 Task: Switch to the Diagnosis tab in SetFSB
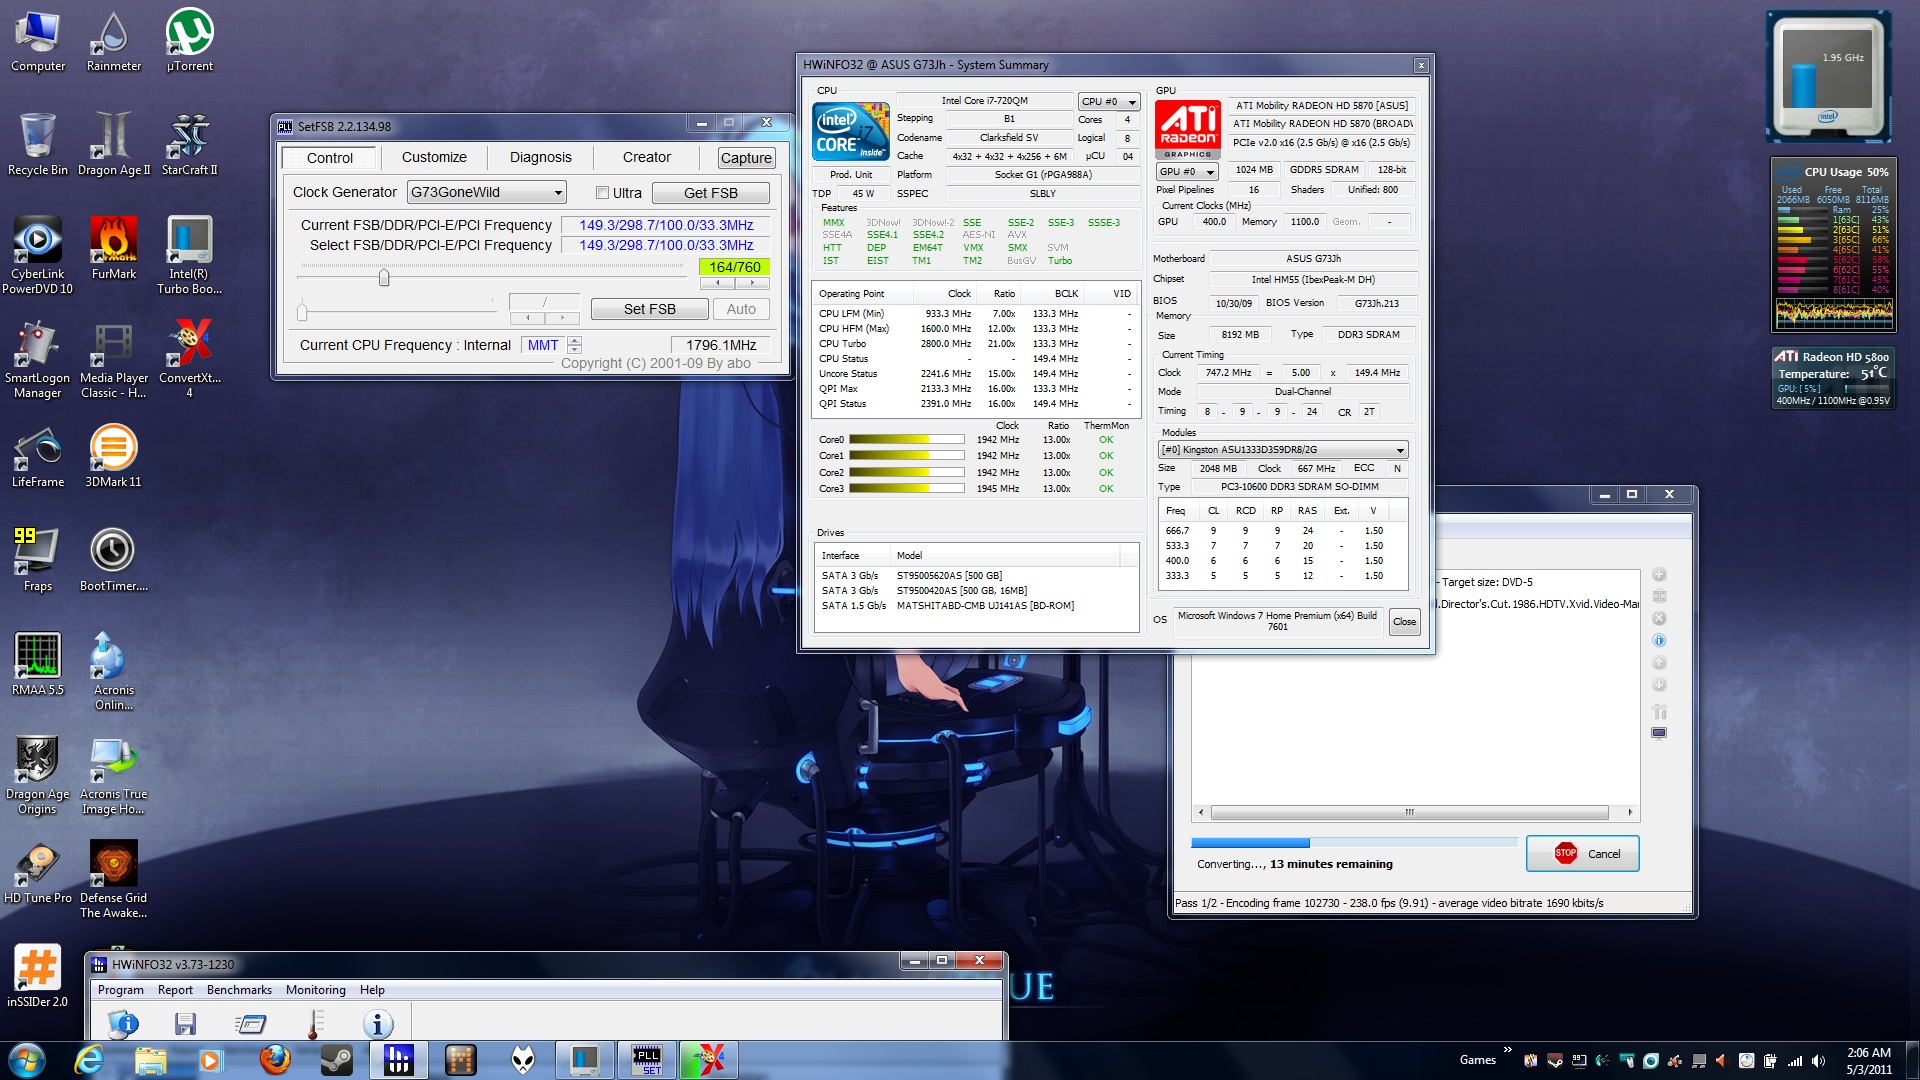click(540, 157)
